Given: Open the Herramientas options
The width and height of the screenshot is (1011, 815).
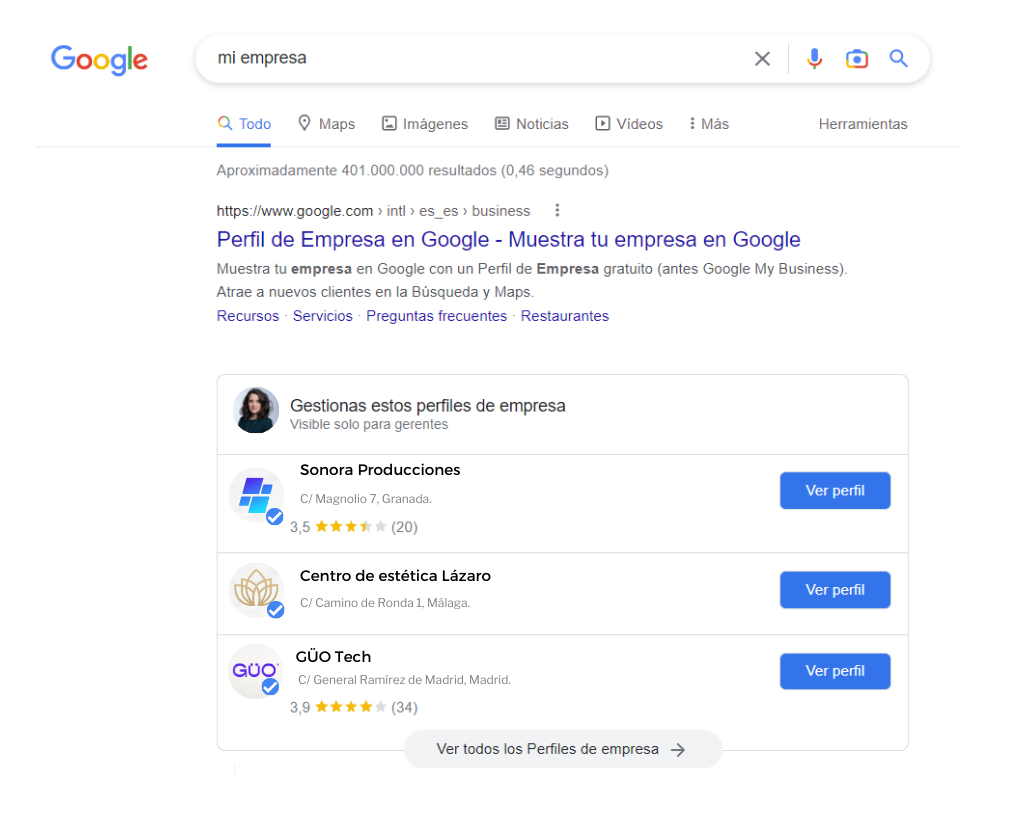Looking at the screenshot, I should [863, 124].
